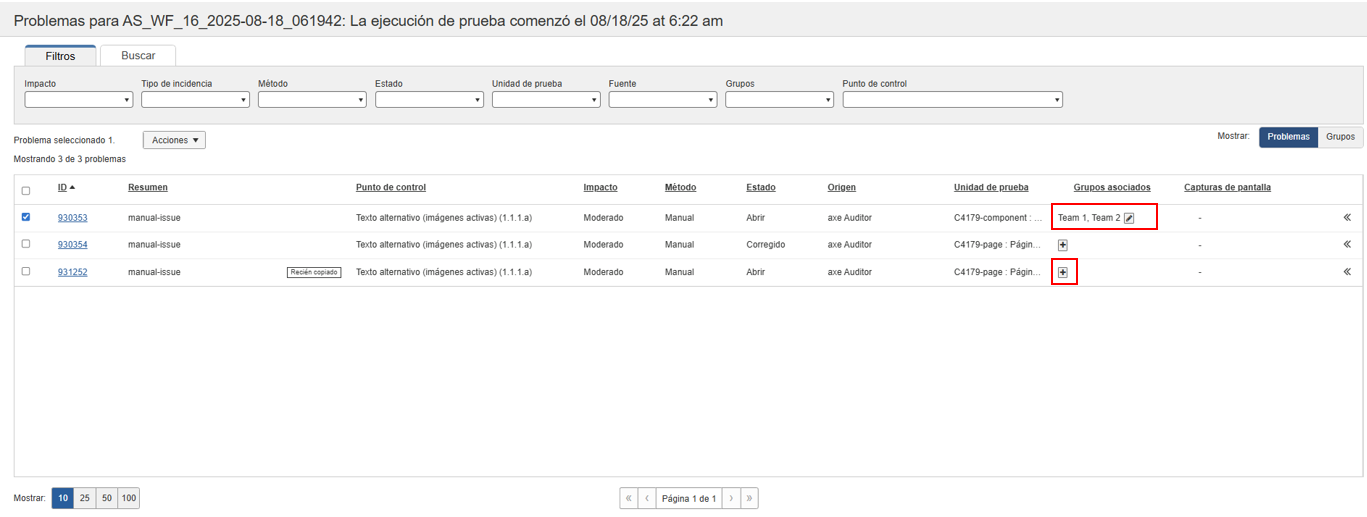Open the Punto de control filter field

point(952,100)
